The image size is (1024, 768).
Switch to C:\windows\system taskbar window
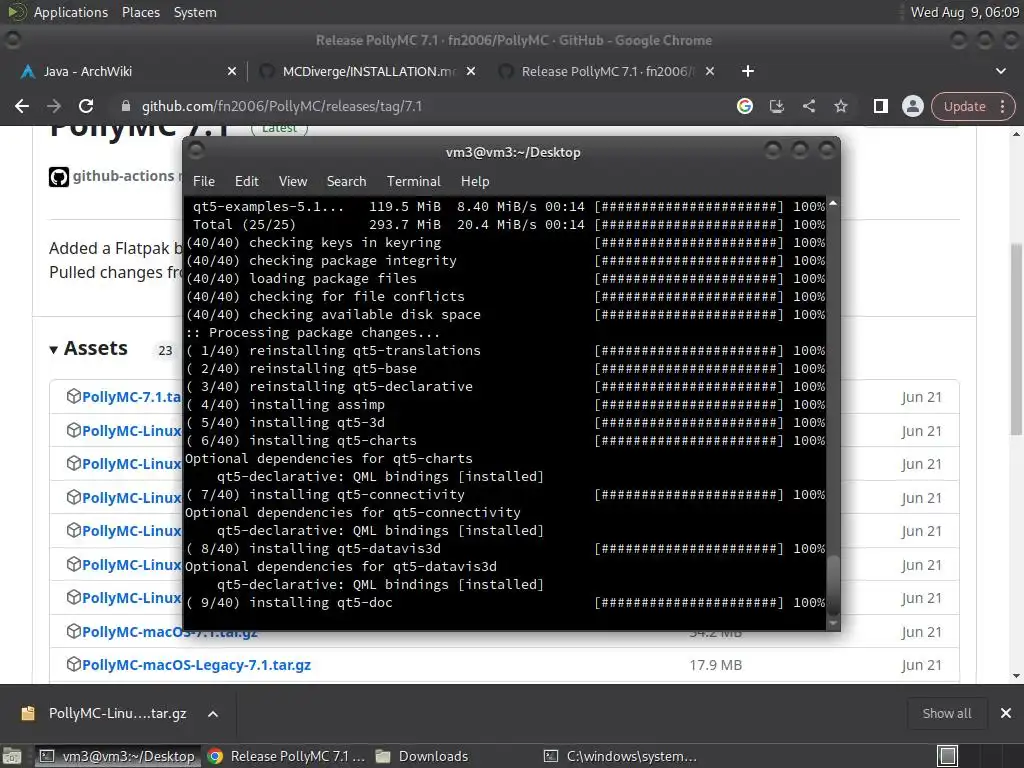(620, 756)
